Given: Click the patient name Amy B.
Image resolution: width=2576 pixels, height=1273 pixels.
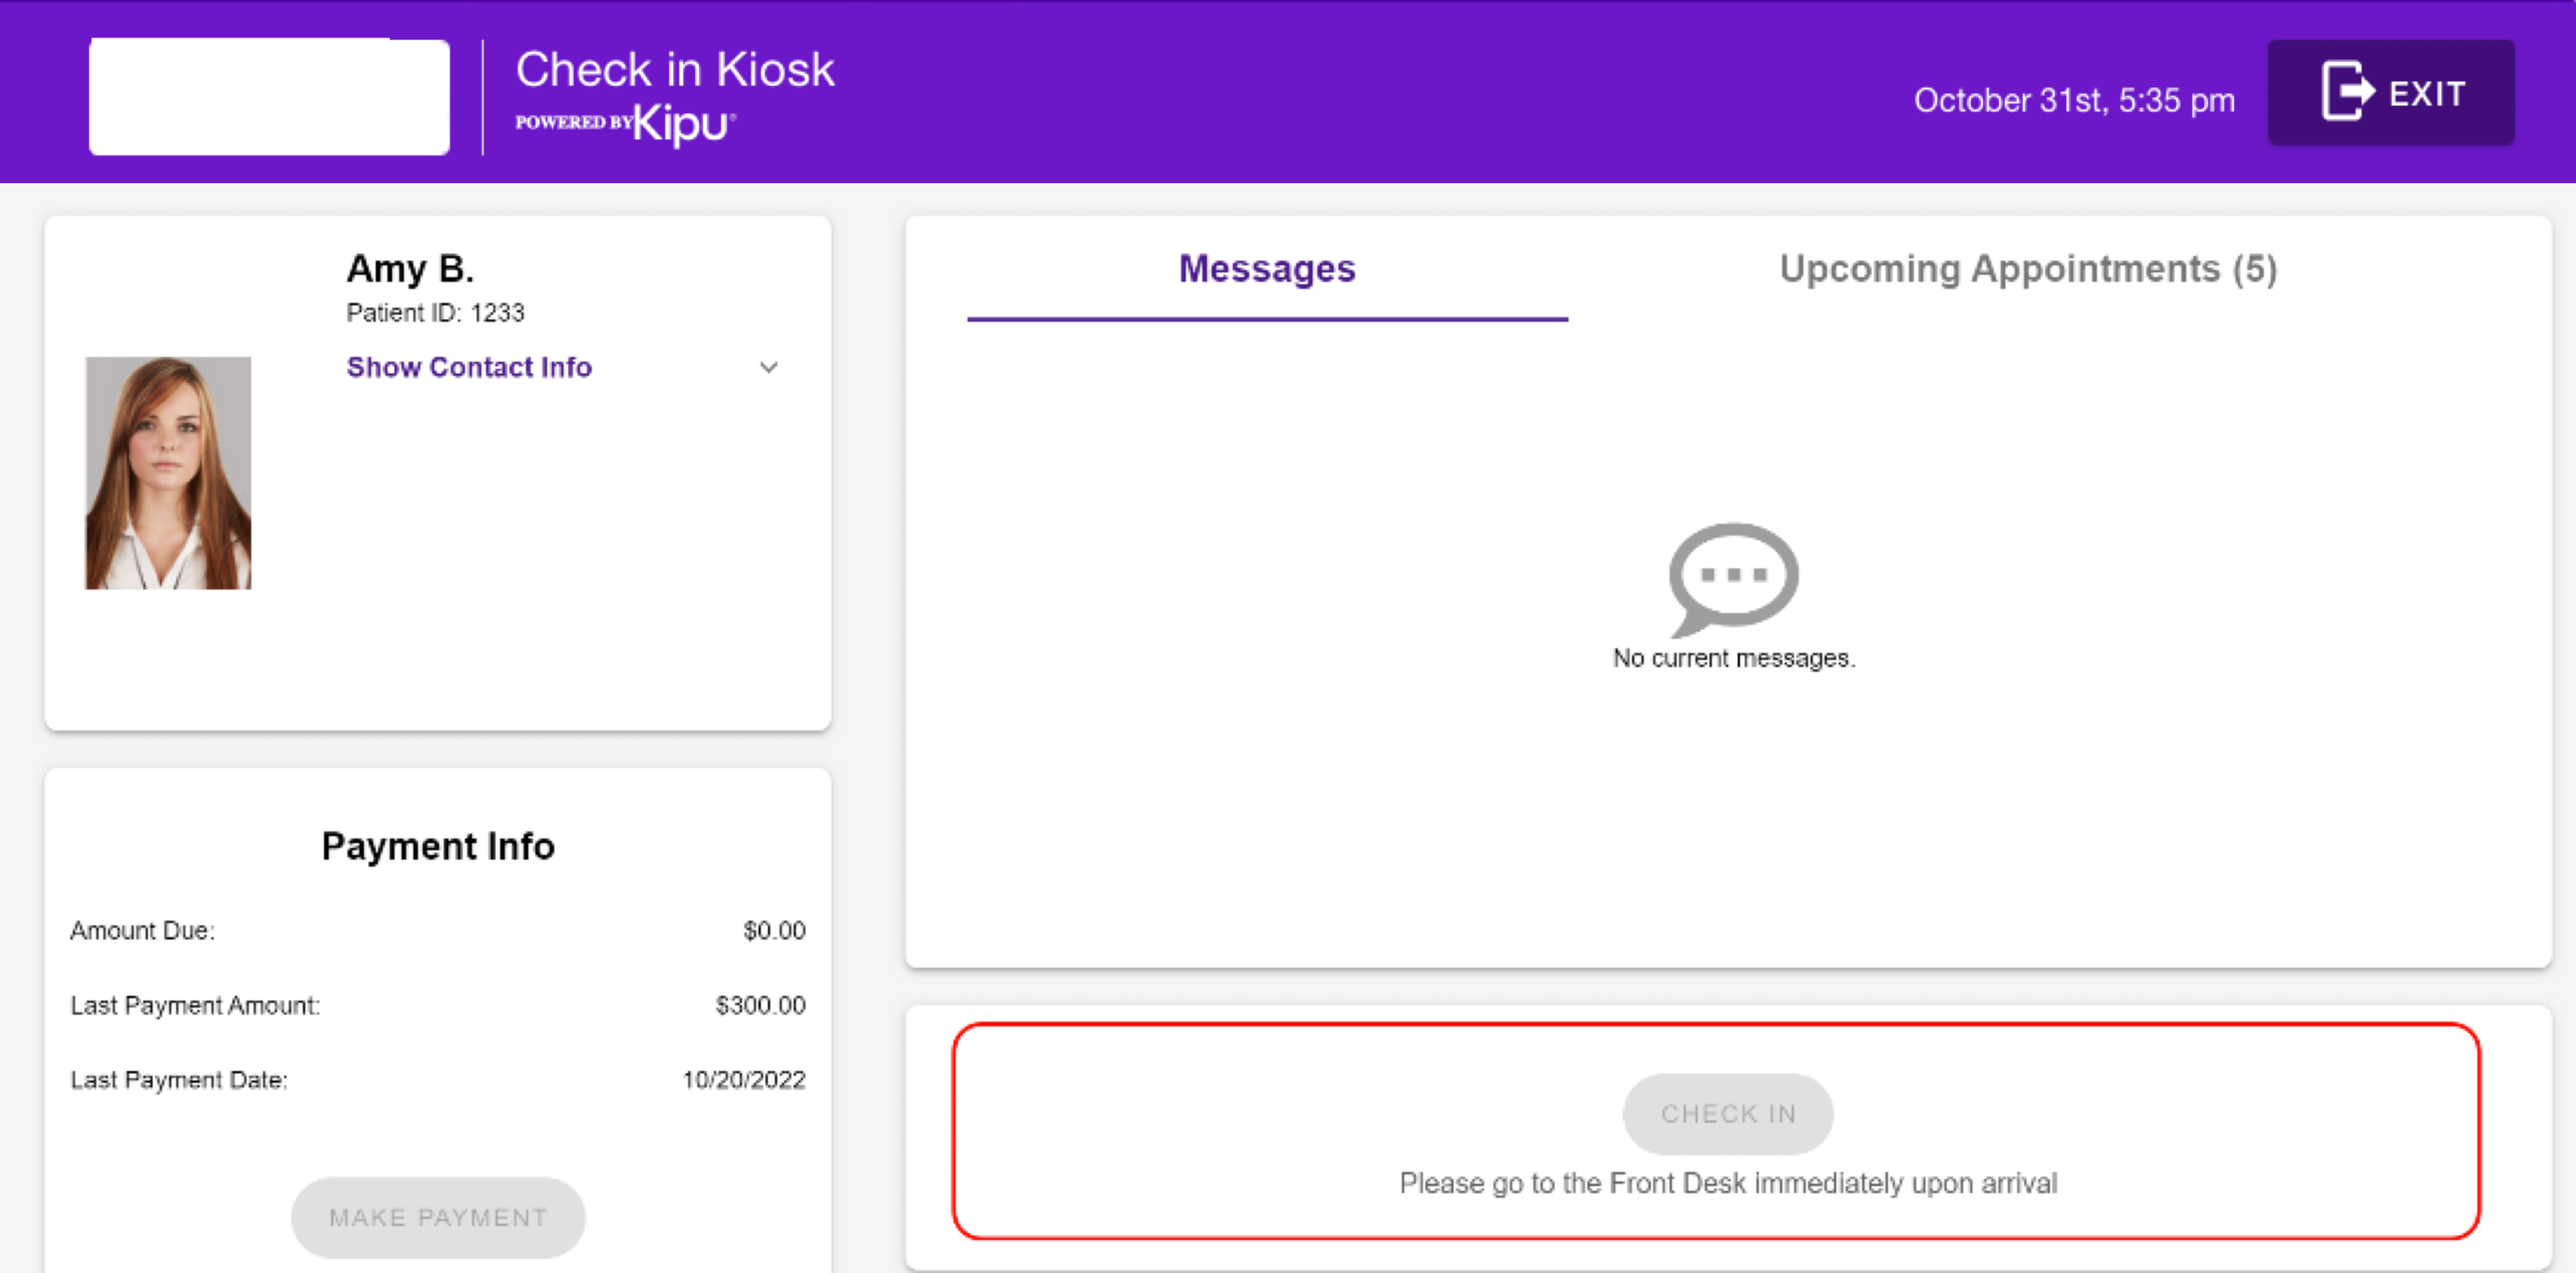Looking at the screenshot, I should [x=410, y=268].
